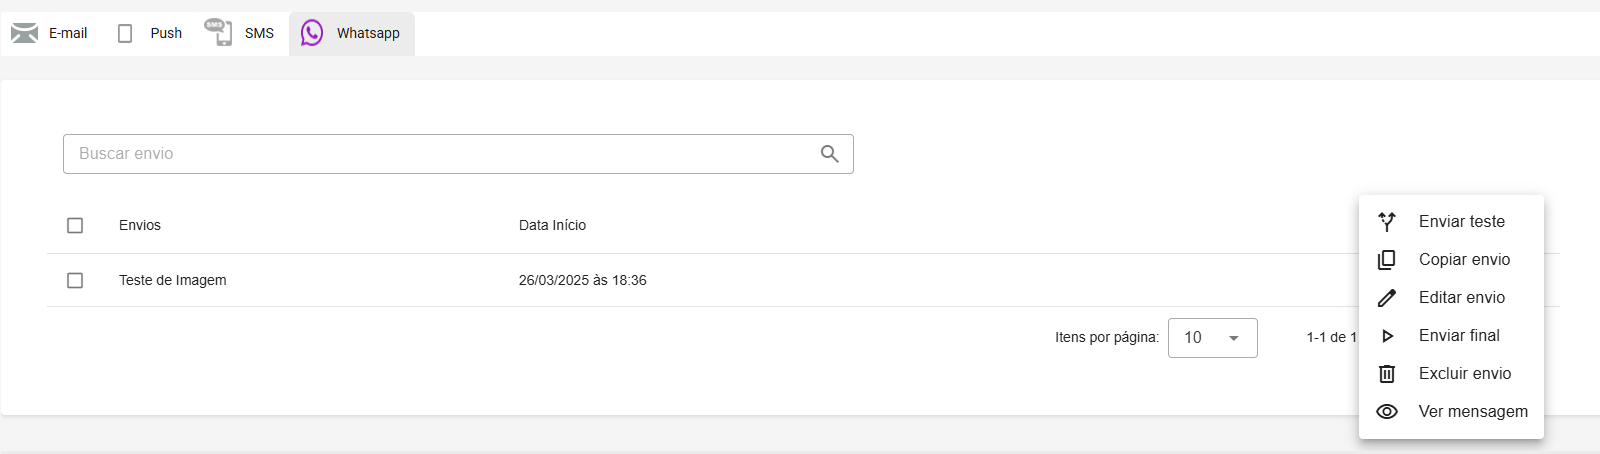Click the Enviar teste fork icon
Screen dimensions: 1600x454
[x=1387, y=222]
